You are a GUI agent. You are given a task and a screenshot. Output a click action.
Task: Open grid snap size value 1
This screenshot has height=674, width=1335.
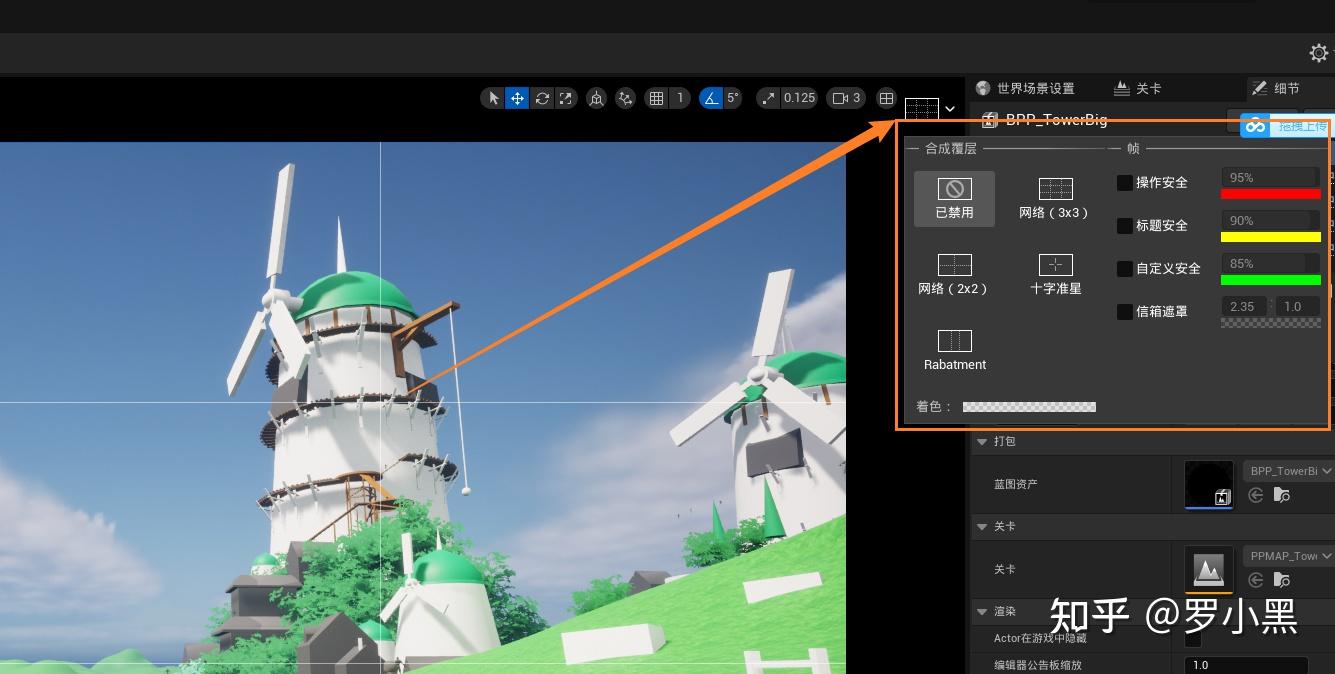(x=680, y=98)
